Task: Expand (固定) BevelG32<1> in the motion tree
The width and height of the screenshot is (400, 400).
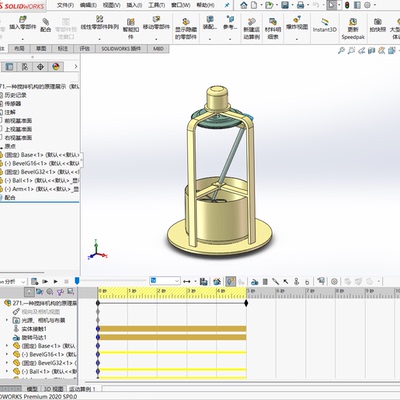Action: point(7,363)
